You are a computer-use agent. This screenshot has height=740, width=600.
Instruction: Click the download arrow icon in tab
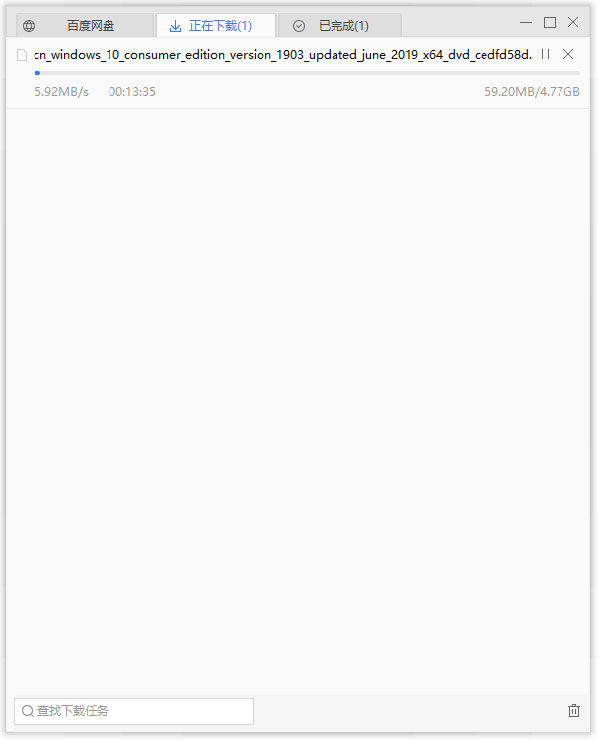[175, 26]
